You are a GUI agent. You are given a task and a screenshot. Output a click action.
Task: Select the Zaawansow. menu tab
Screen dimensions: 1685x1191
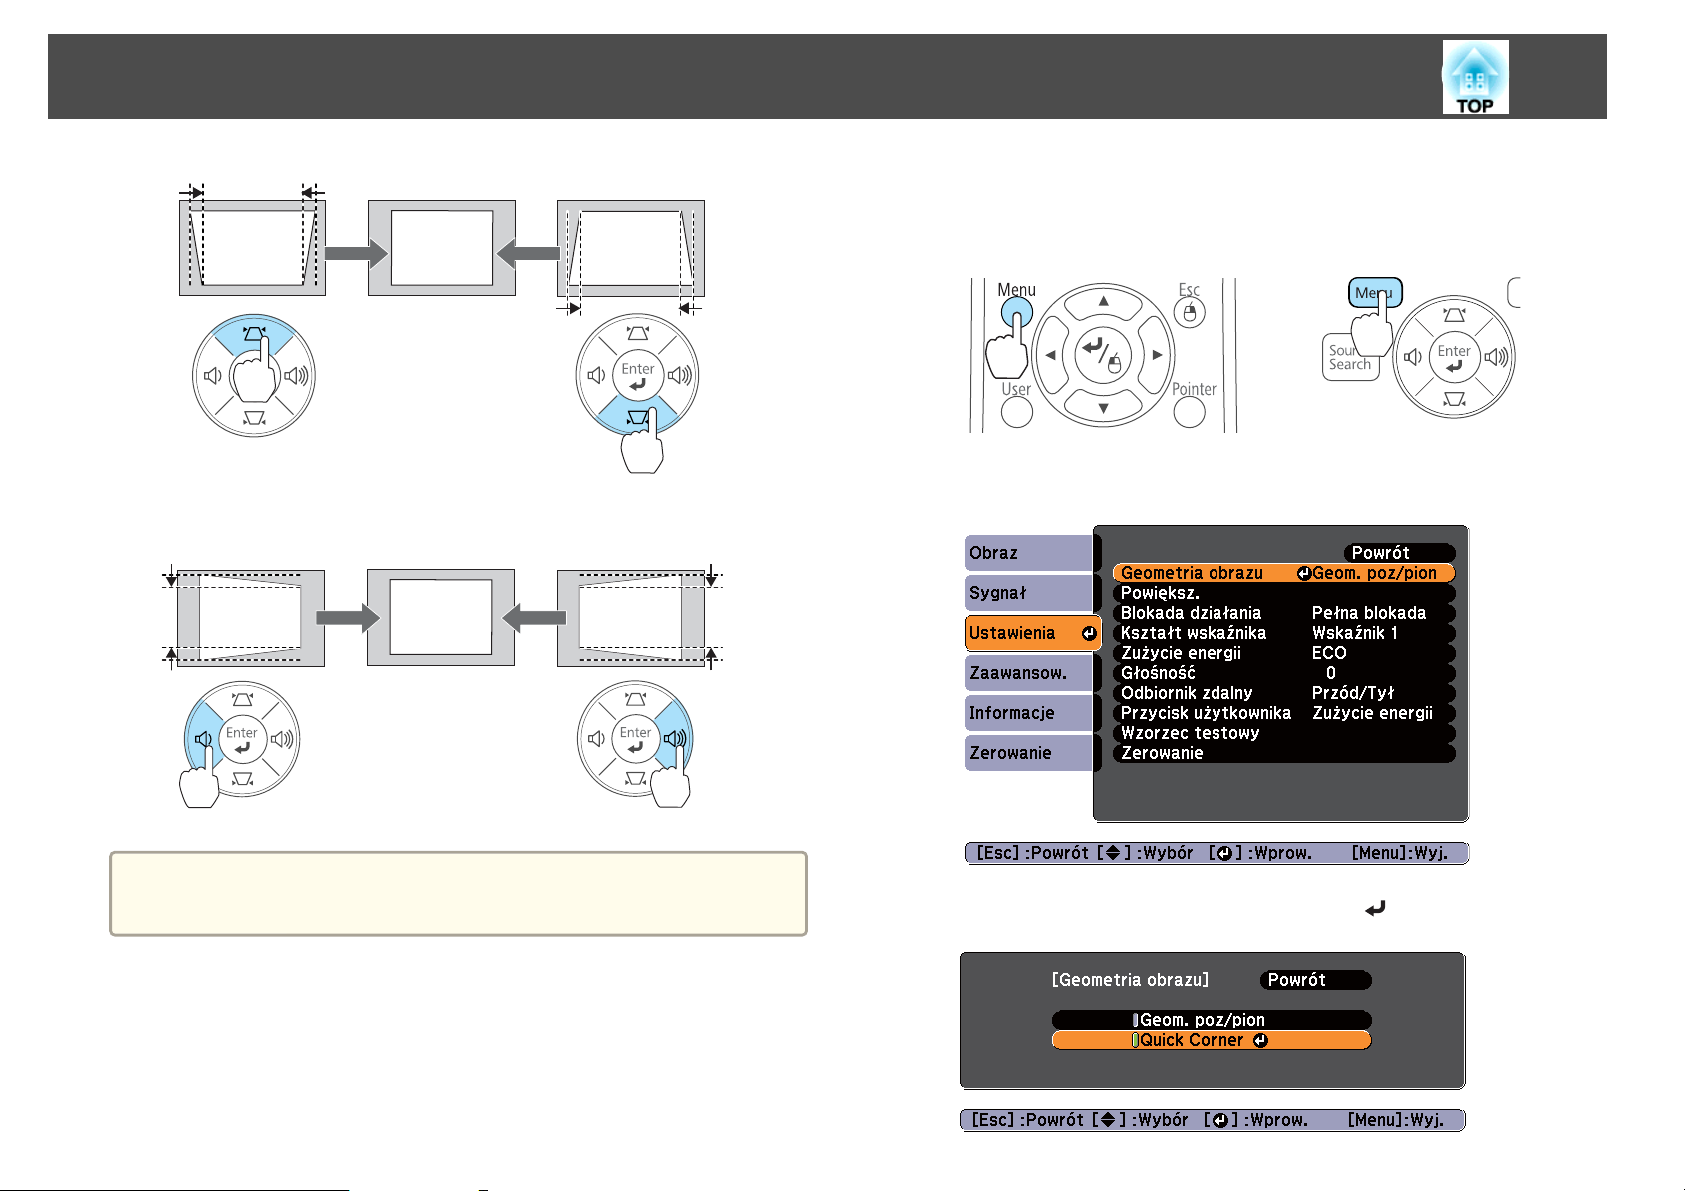1028,673
